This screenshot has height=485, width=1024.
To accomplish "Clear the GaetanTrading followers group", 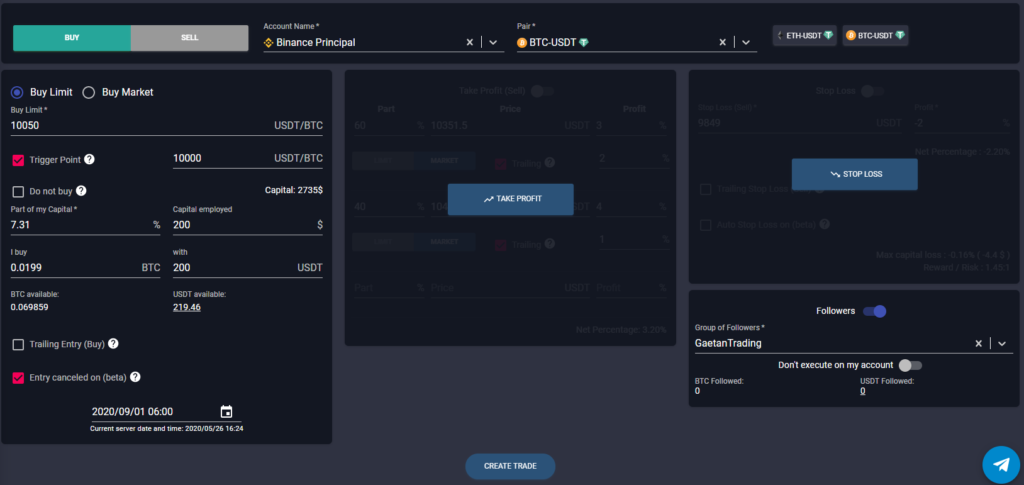I will 979,343.
